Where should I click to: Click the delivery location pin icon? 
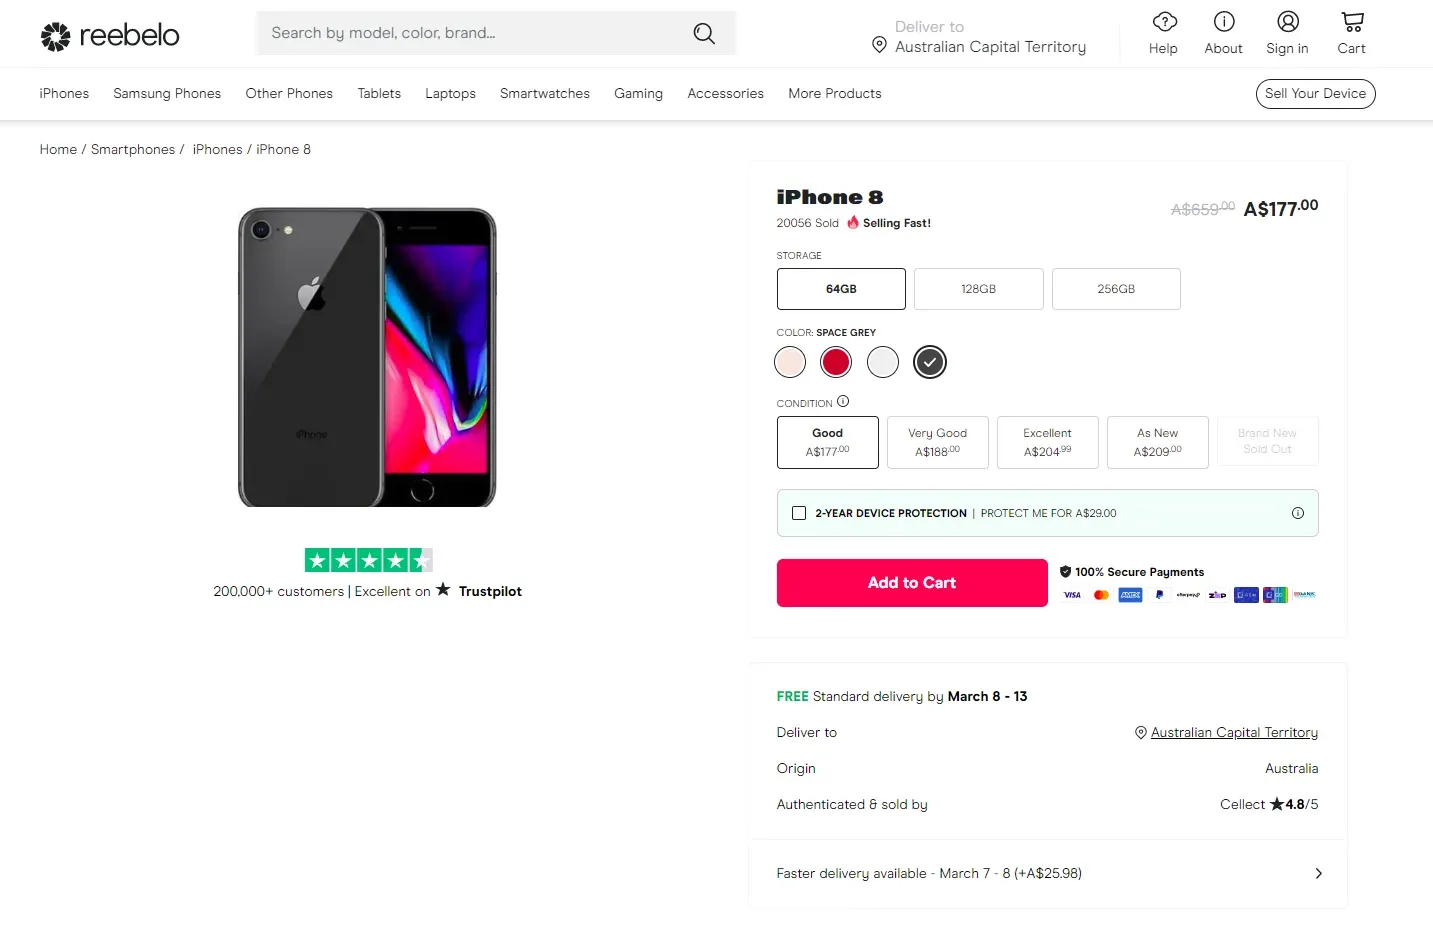coord(879,45)
